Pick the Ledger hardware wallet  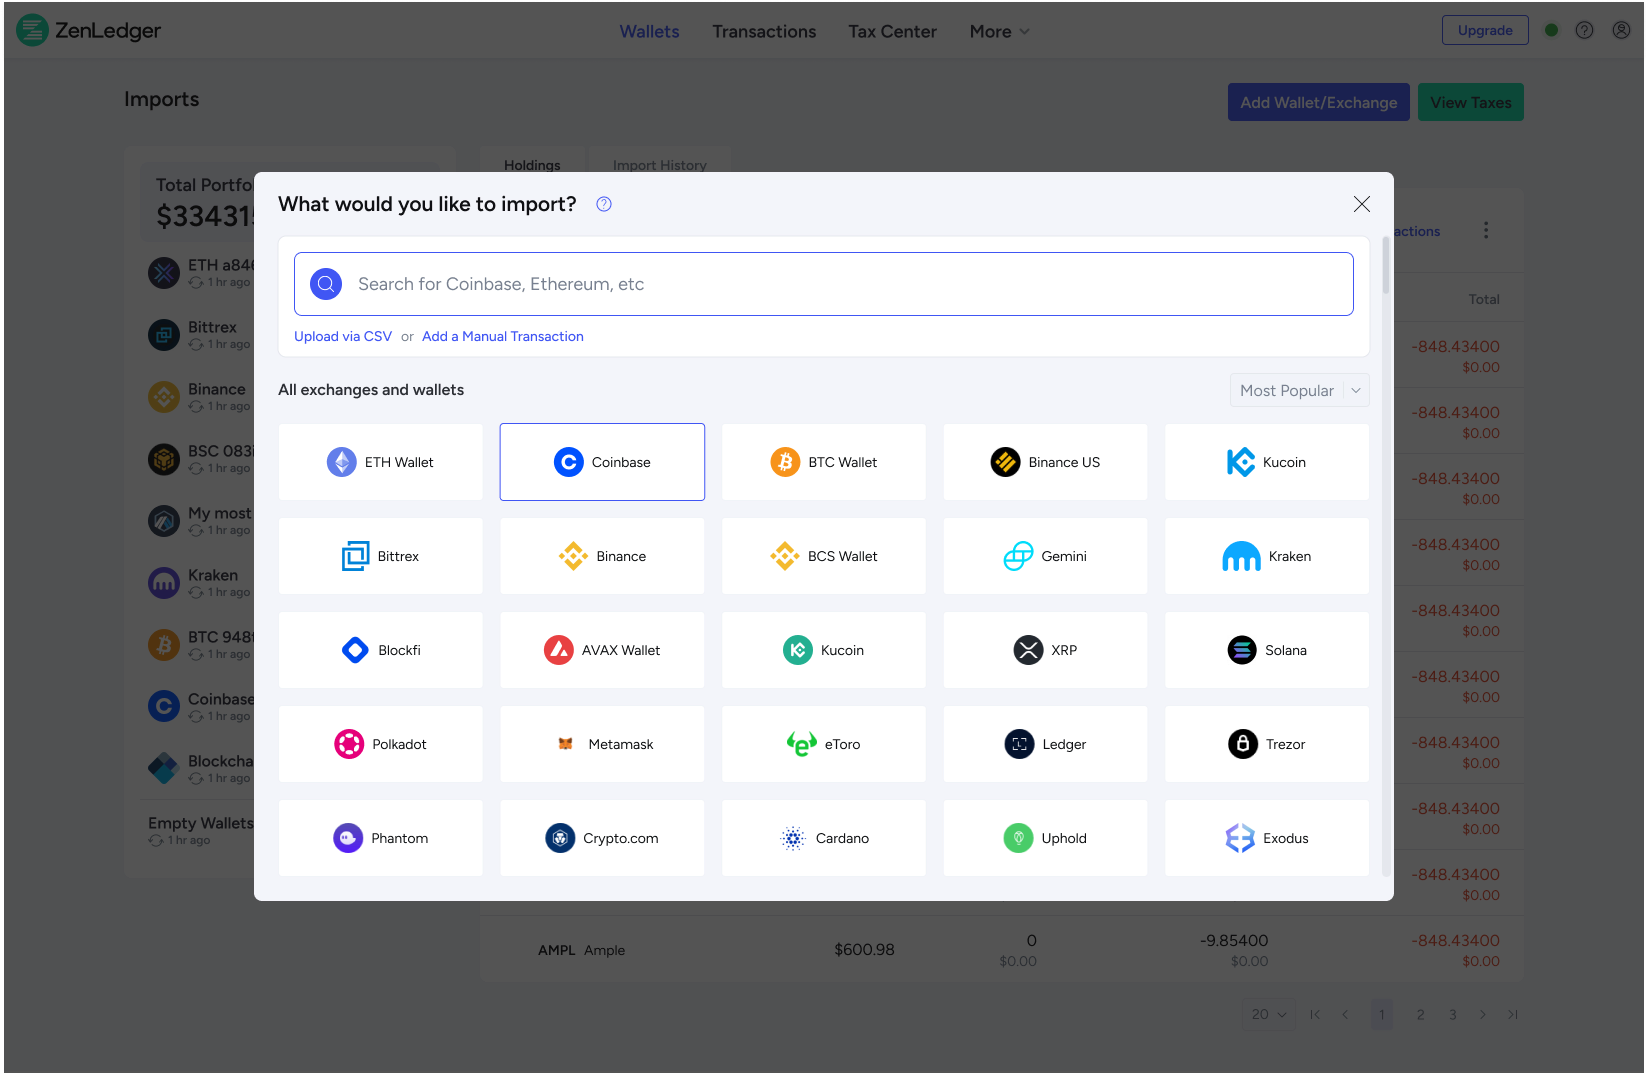(x=1045, y=744)
